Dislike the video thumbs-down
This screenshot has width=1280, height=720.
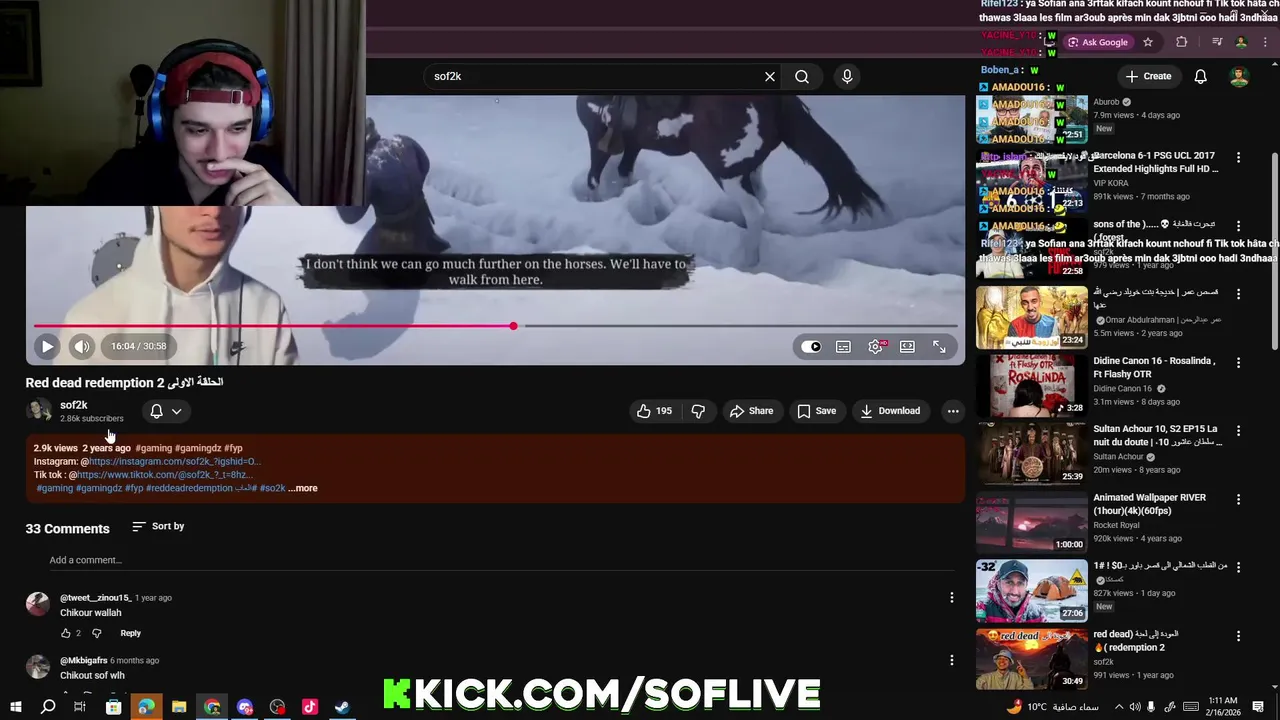(698, 411)
